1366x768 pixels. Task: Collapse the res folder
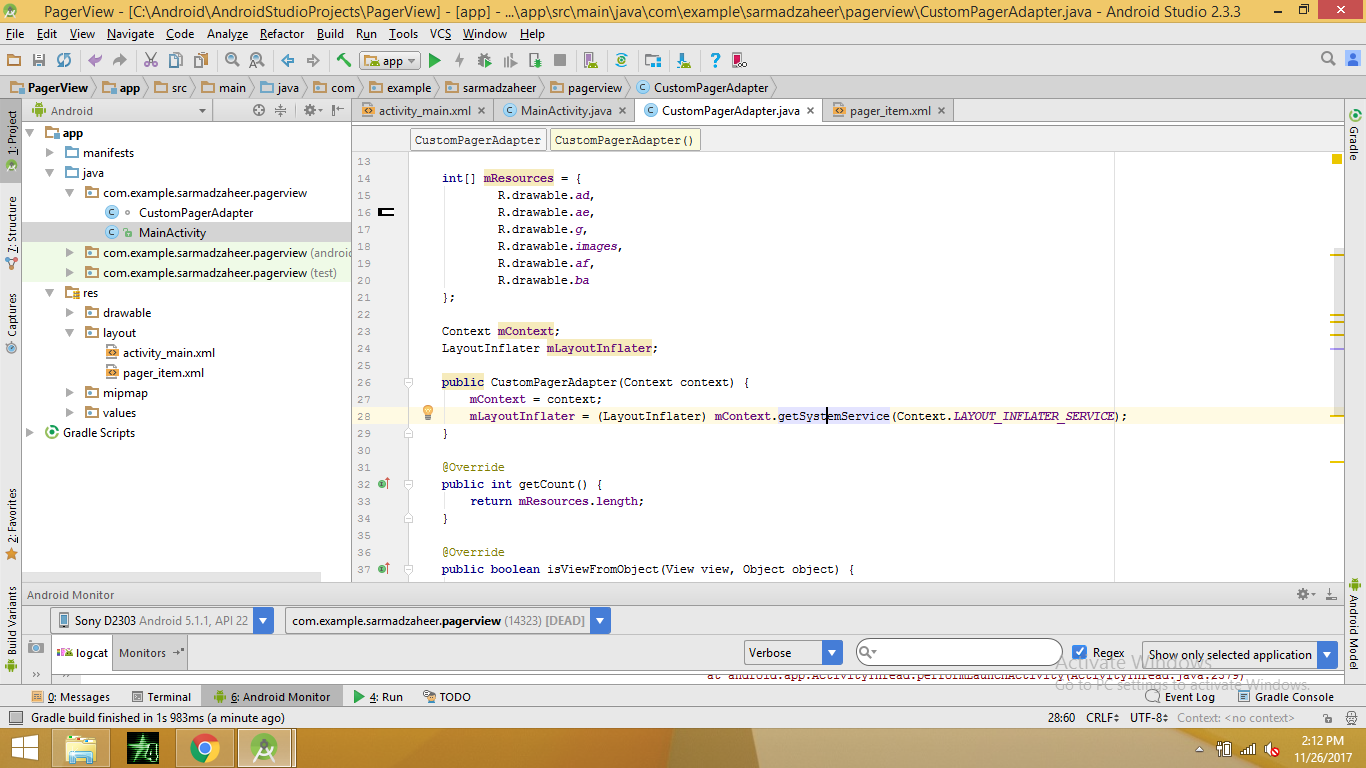(x=51, y=293)
